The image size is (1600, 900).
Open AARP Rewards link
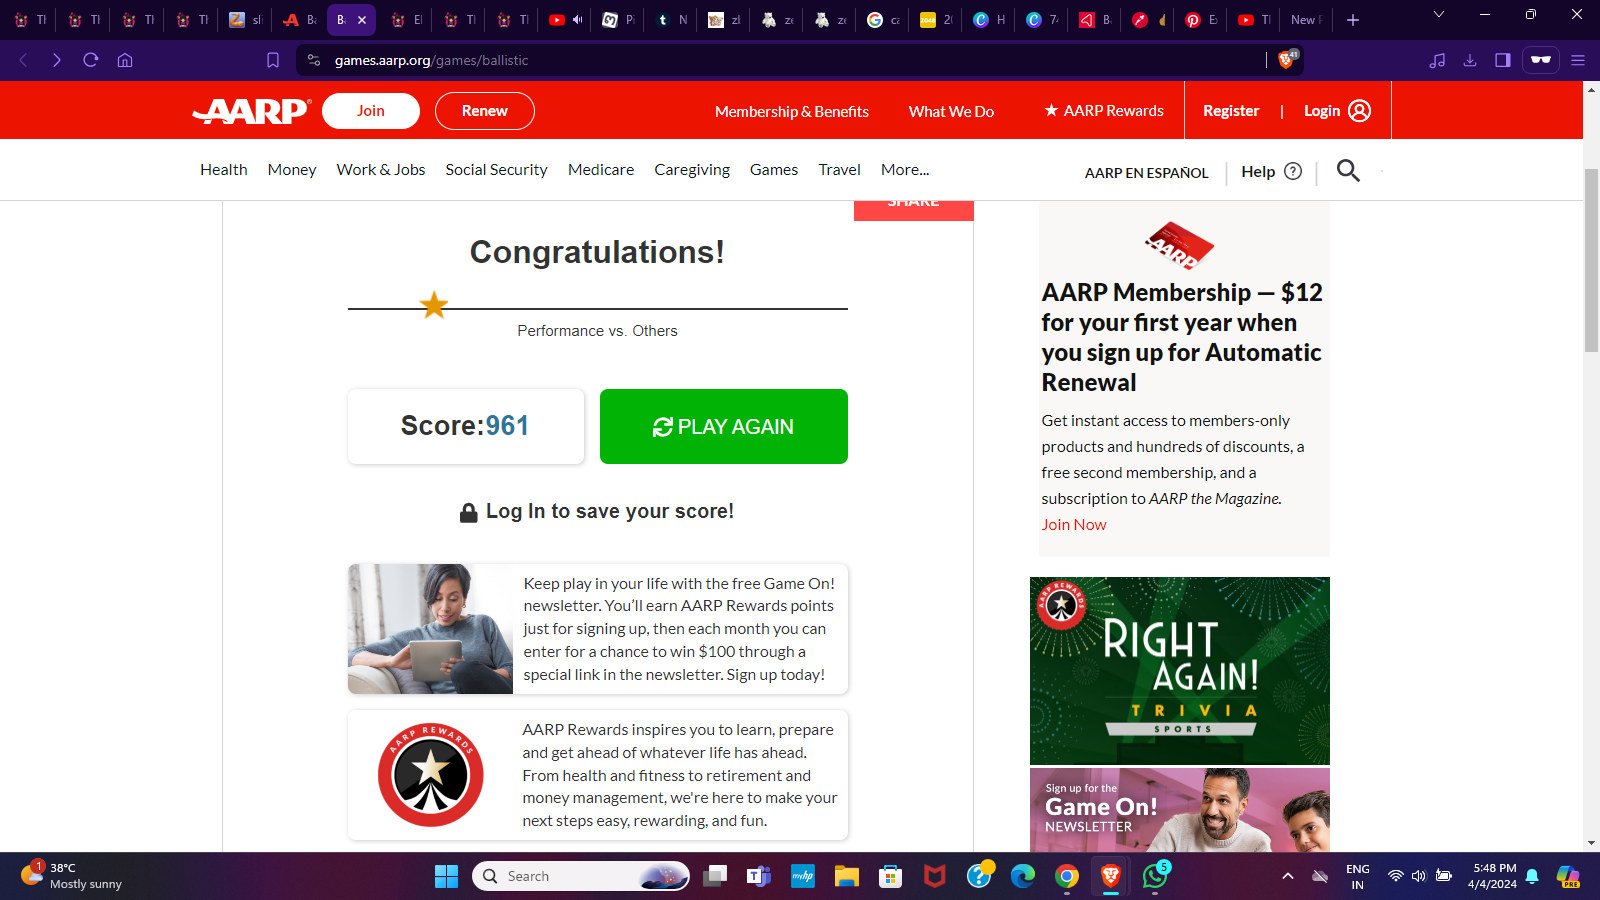coord(1104,111)
